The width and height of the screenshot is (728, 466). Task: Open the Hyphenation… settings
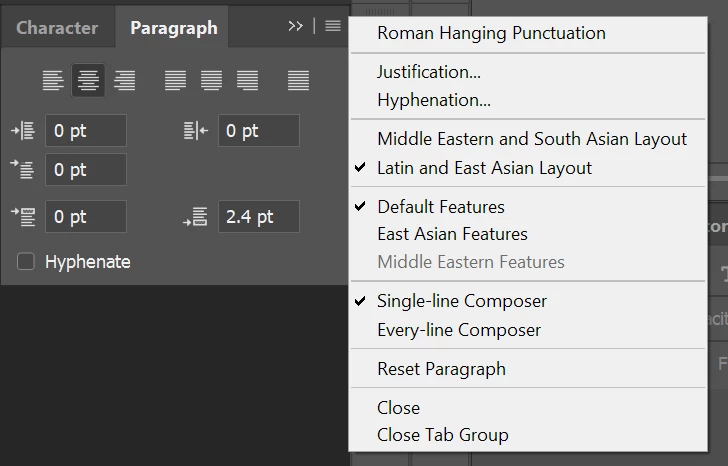click(x=433, y=100)
